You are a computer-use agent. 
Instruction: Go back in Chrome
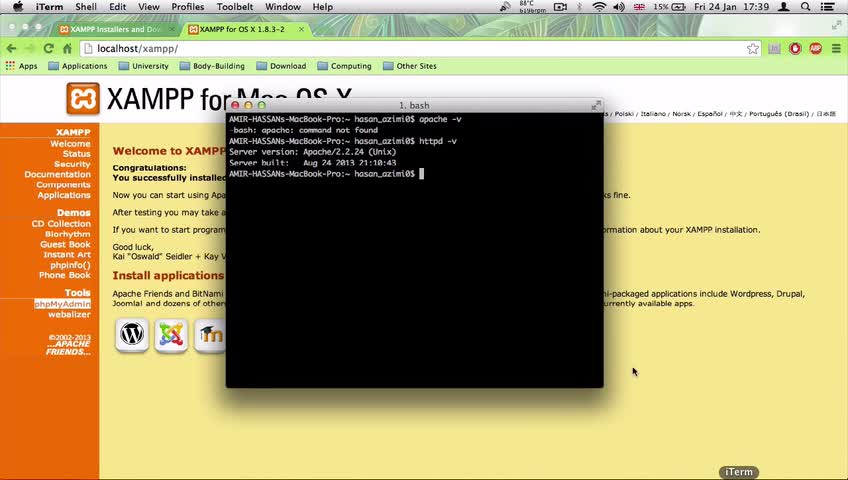tap(11, 49)
